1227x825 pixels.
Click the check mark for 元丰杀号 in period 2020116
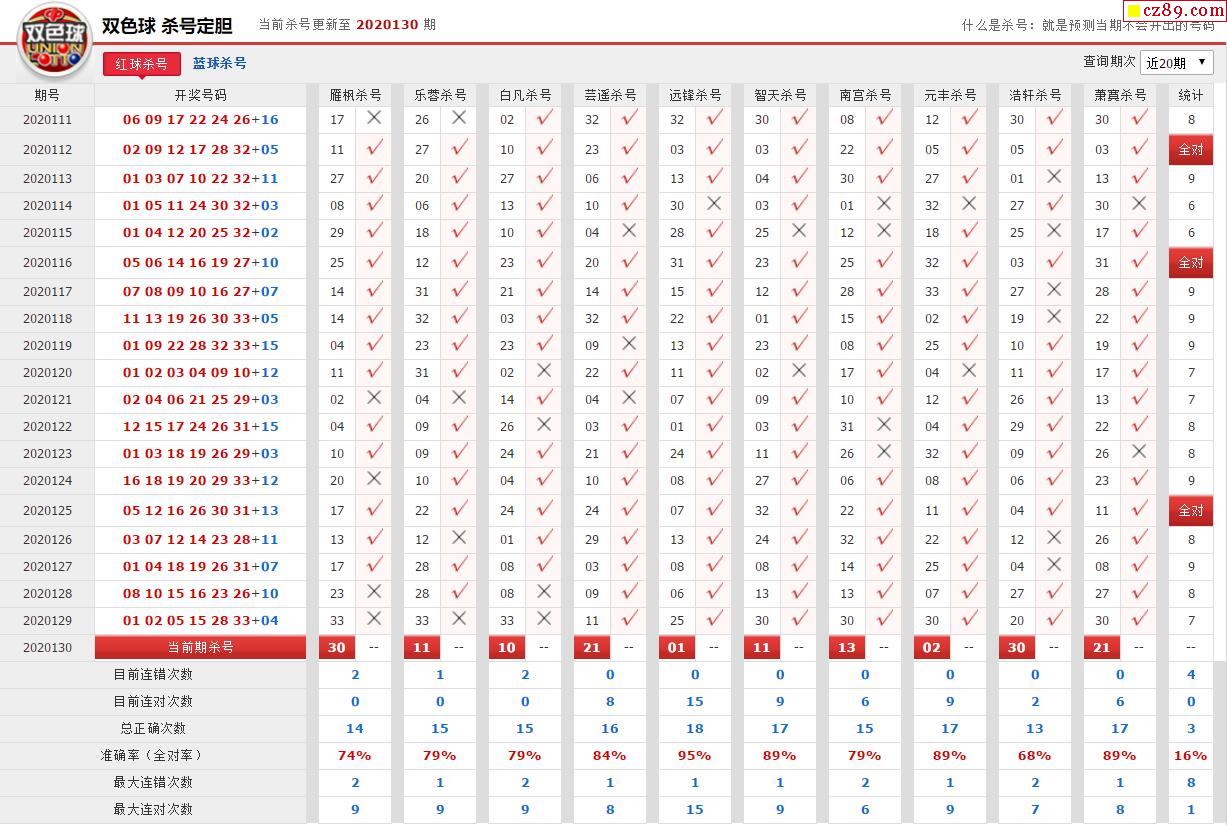pyautogui.click(x=969, y=261)
